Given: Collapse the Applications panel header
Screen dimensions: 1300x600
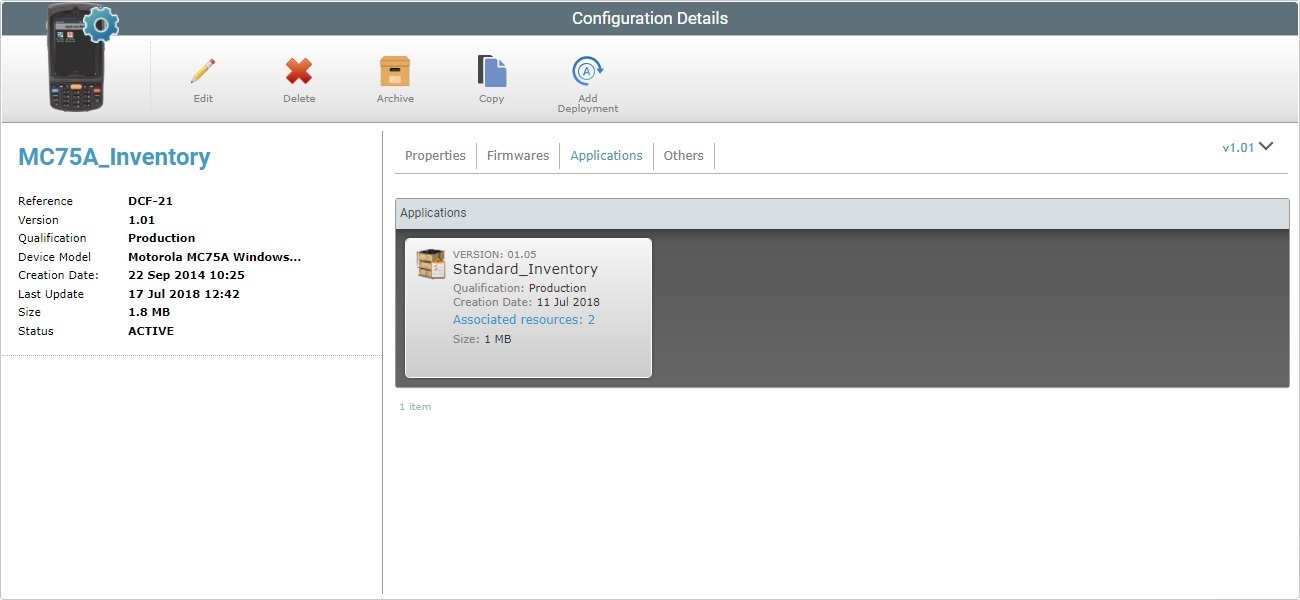Looking at the screenshot, I should (x=434, y=212).
